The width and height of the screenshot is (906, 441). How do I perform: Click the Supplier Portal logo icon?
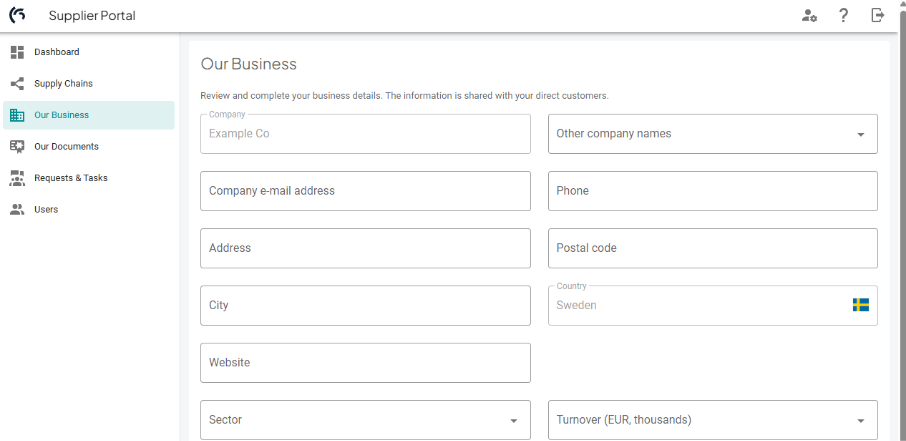(17, 15)
